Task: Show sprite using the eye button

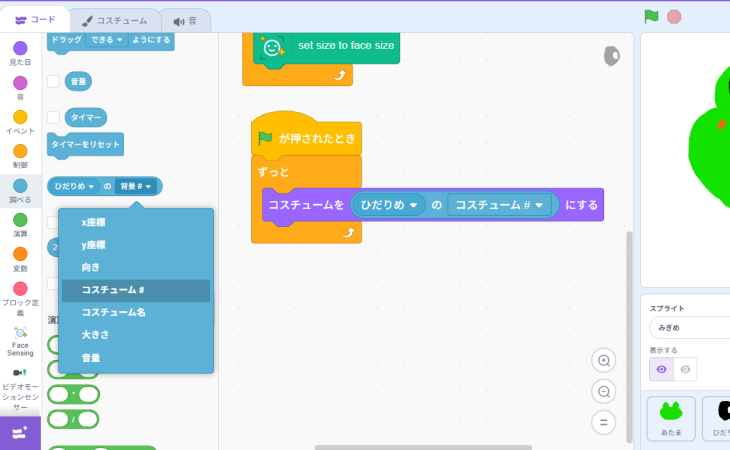Action: pyautogui.click(x=661, y=369)
